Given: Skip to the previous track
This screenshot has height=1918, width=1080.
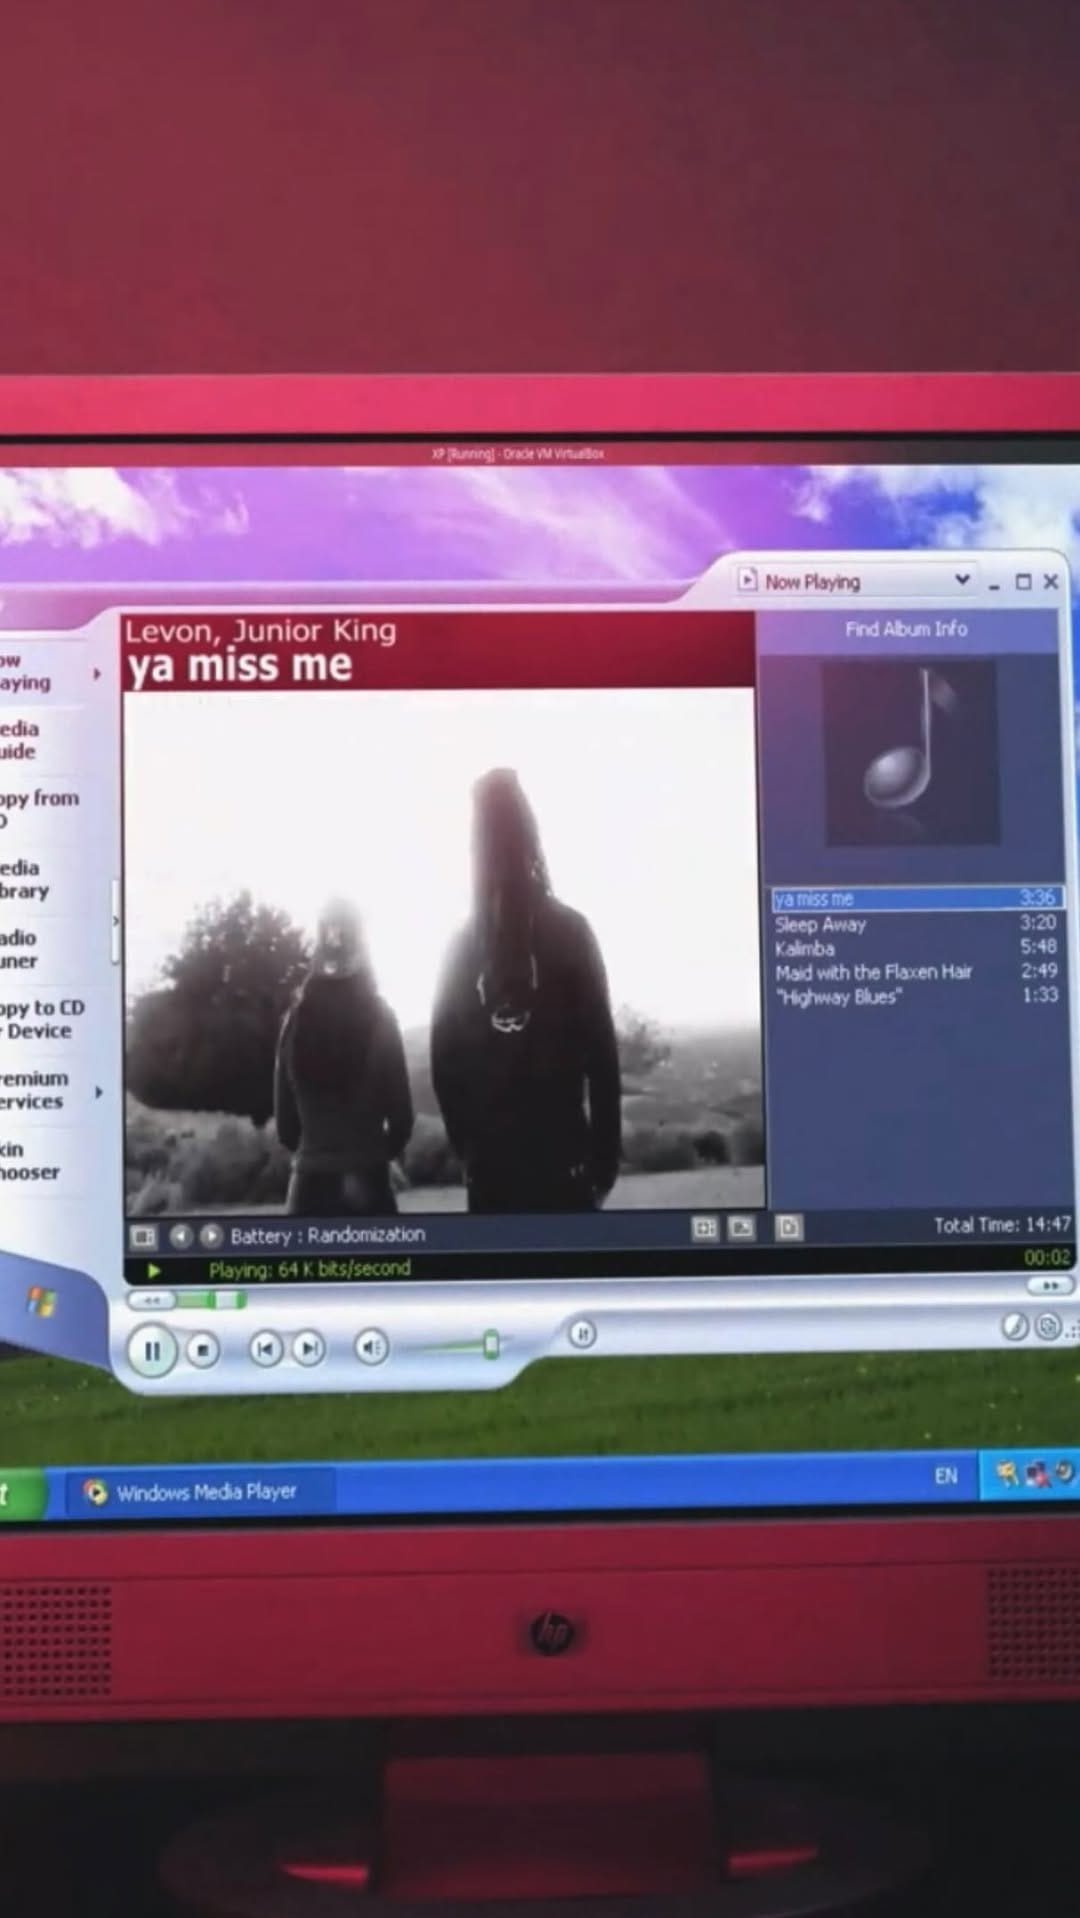Looking at the screenshot, I should coord(265,1349).
